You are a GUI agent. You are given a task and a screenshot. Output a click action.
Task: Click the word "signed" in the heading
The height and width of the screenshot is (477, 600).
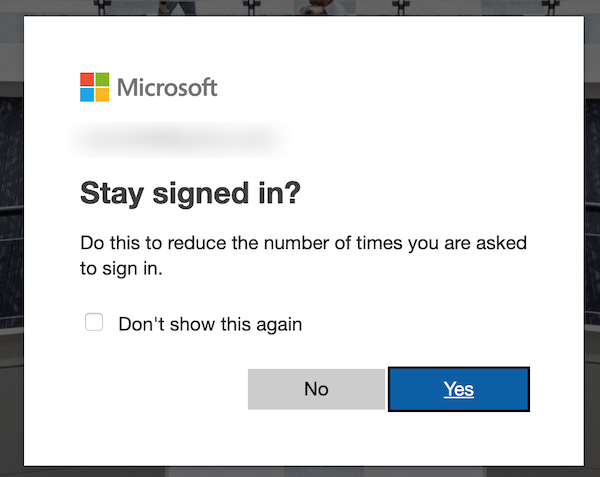point(201,194)
